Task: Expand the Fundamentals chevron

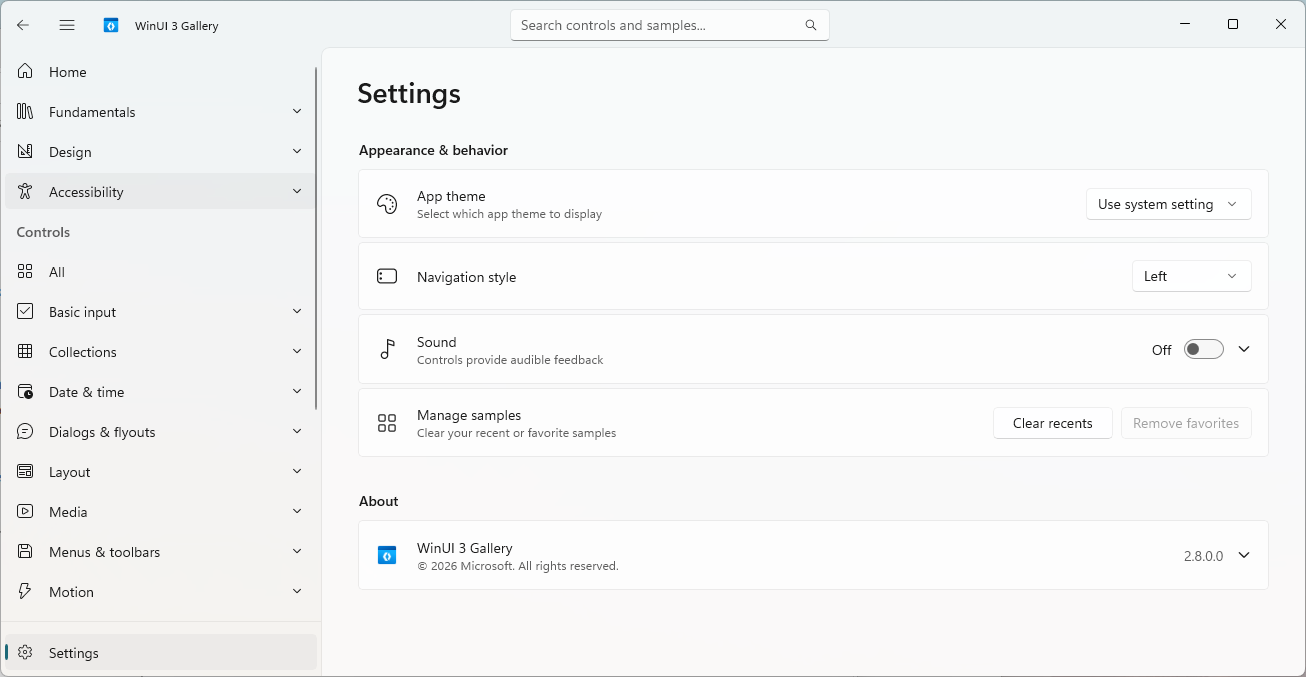Action: (x=297, y=111)
